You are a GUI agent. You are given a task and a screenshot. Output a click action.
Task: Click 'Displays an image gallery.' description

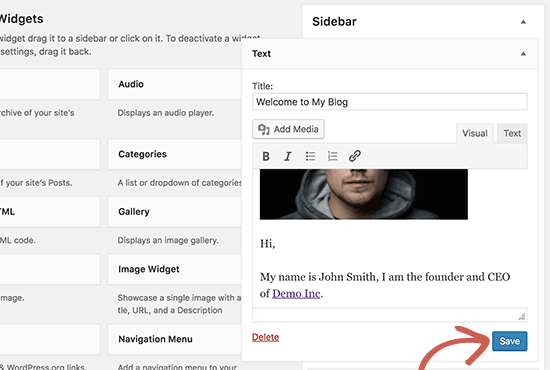click(168, 240)
